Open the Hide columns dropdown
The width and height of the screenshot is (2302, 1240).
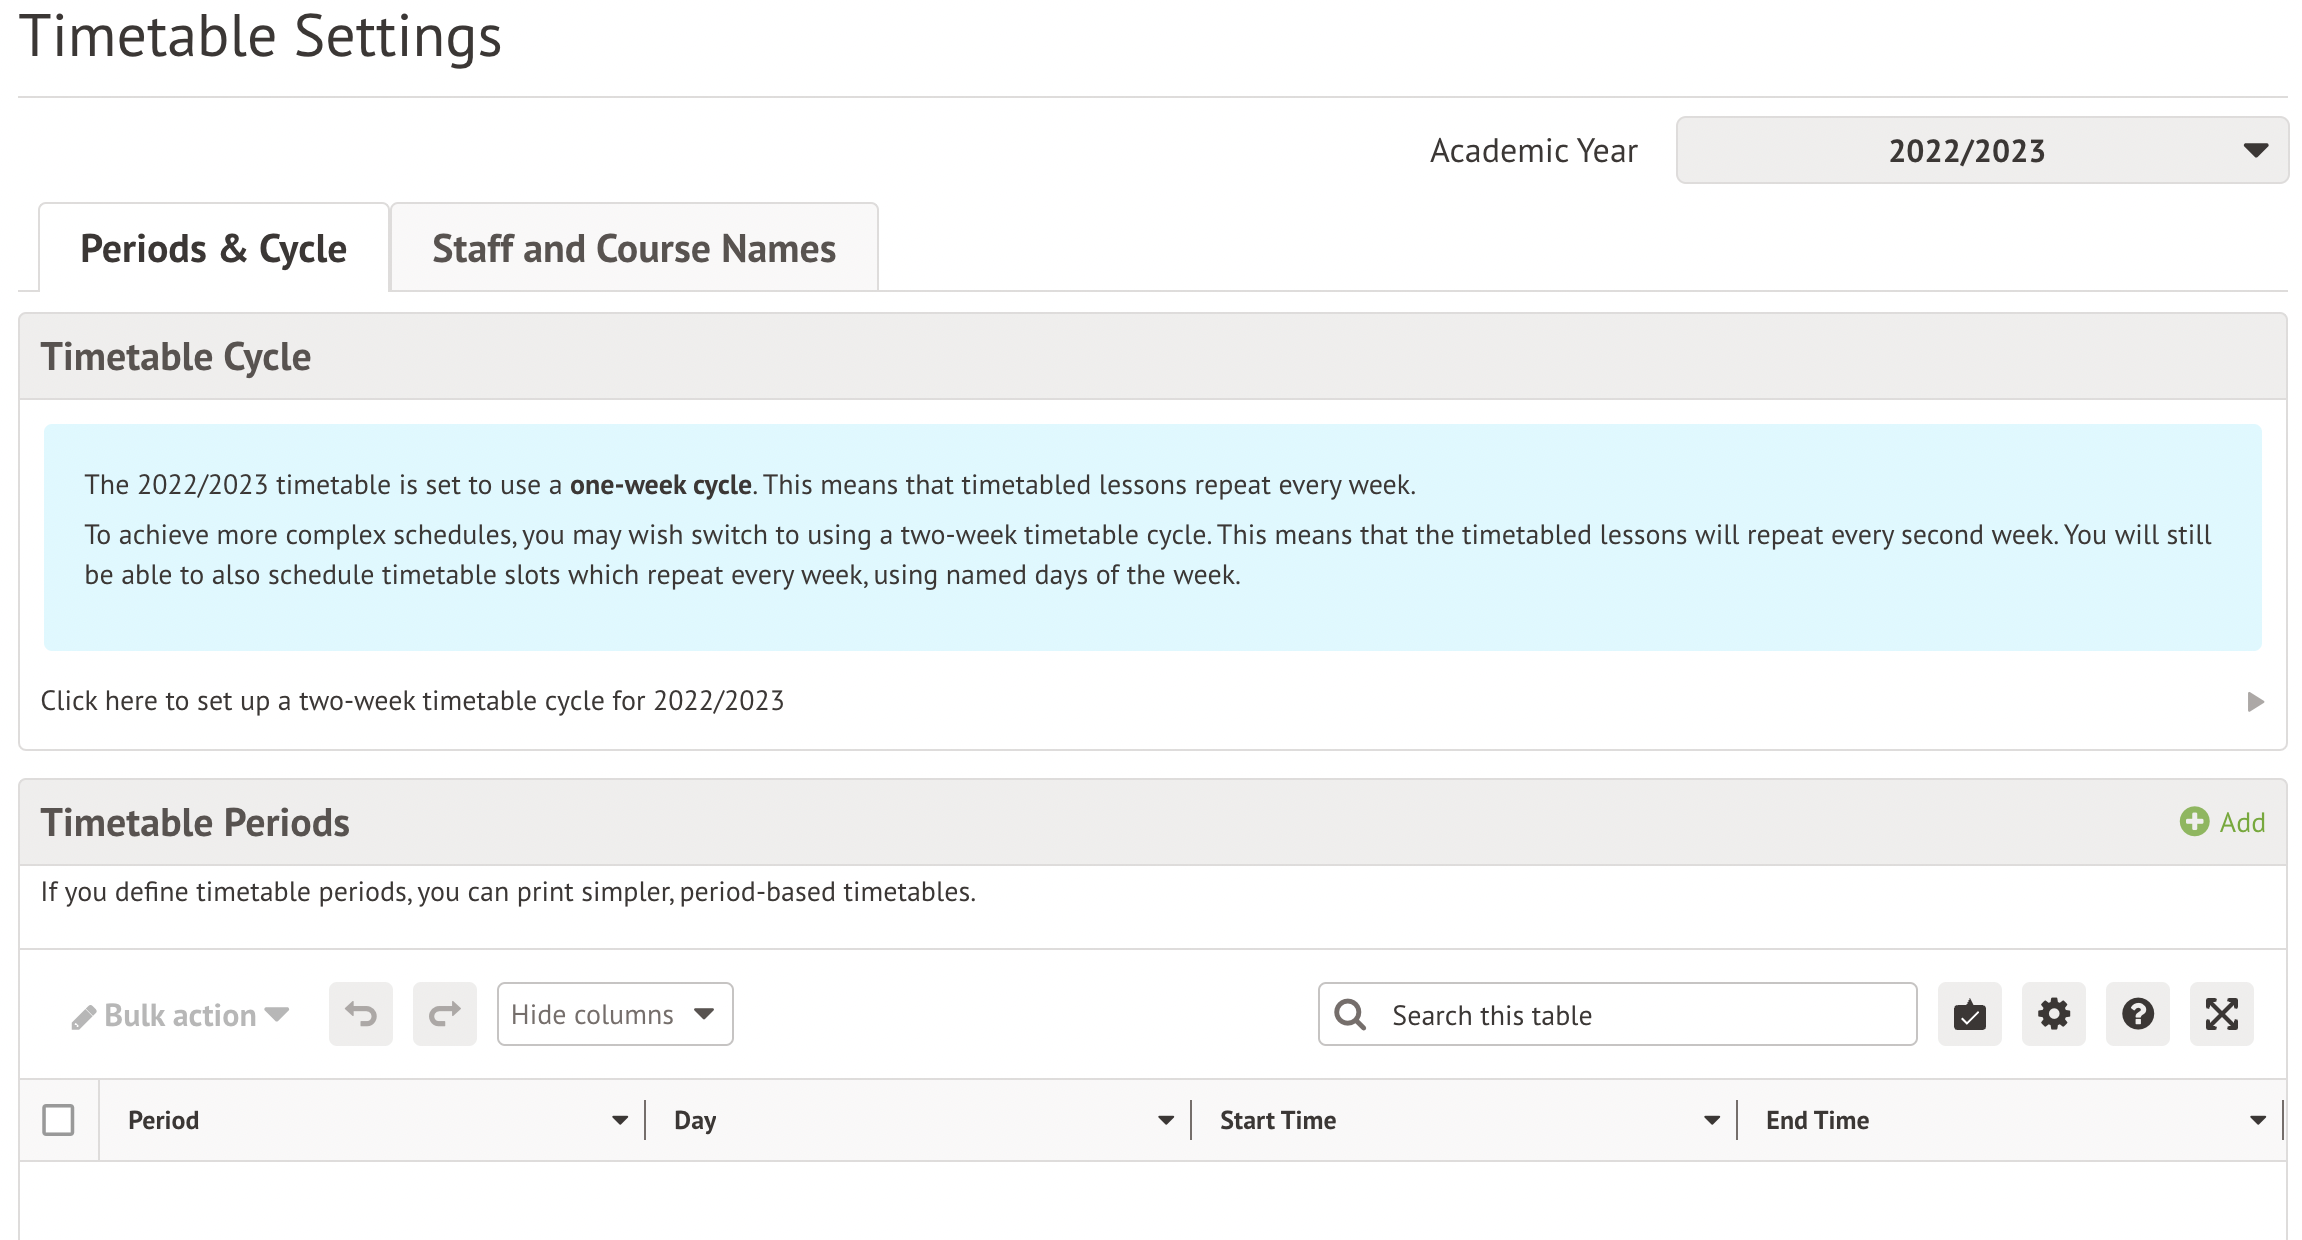click(x=614, y=1014)
